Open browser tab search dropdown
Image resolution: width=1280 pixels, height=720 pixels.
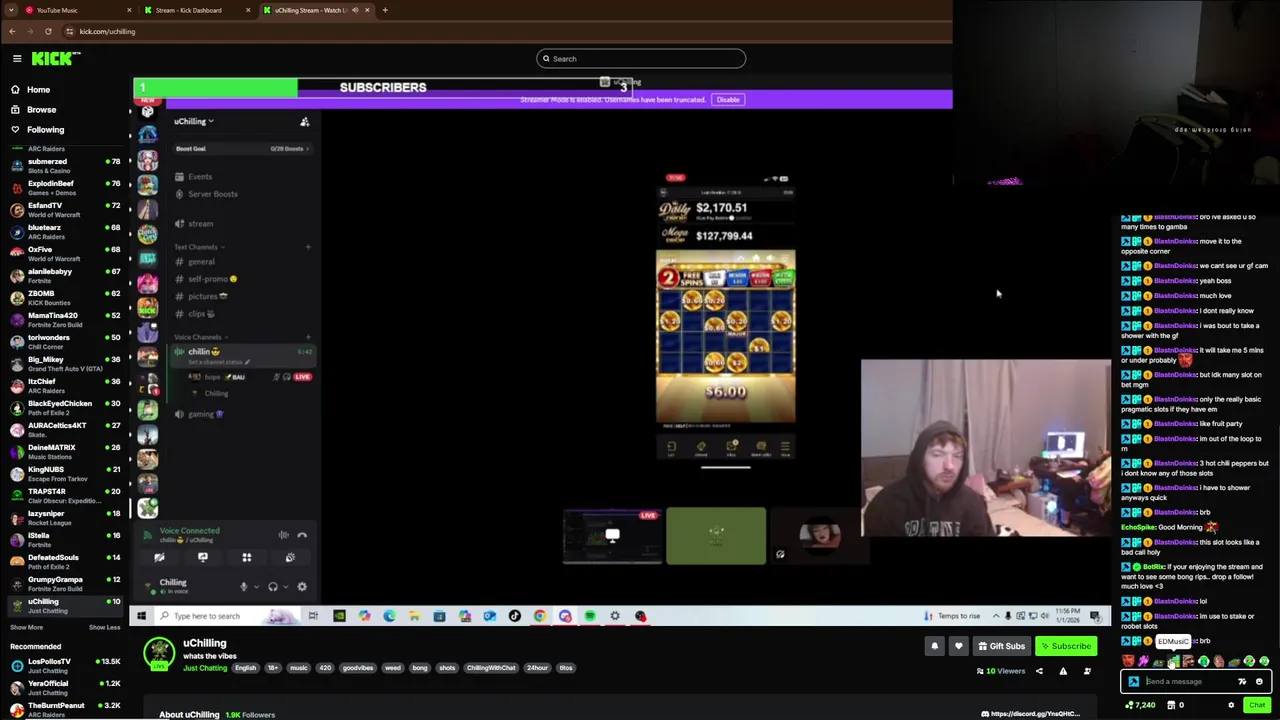point(12,10)
